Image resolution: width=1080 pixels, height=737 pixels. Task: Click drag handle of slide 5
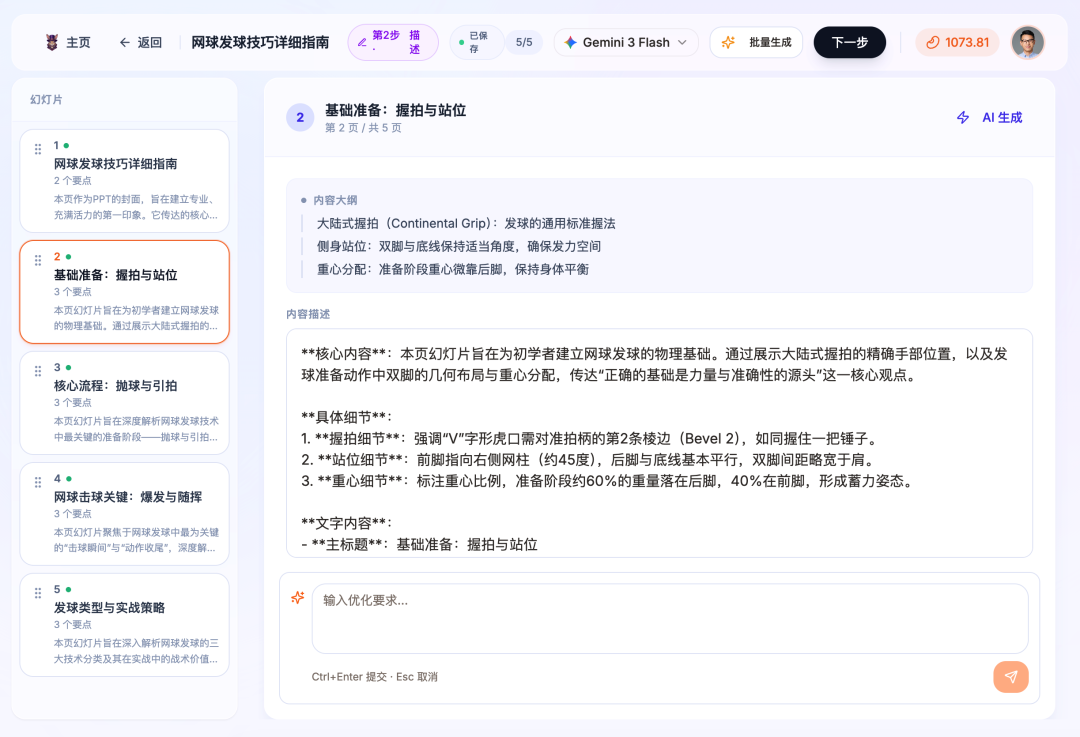point(38,593)
